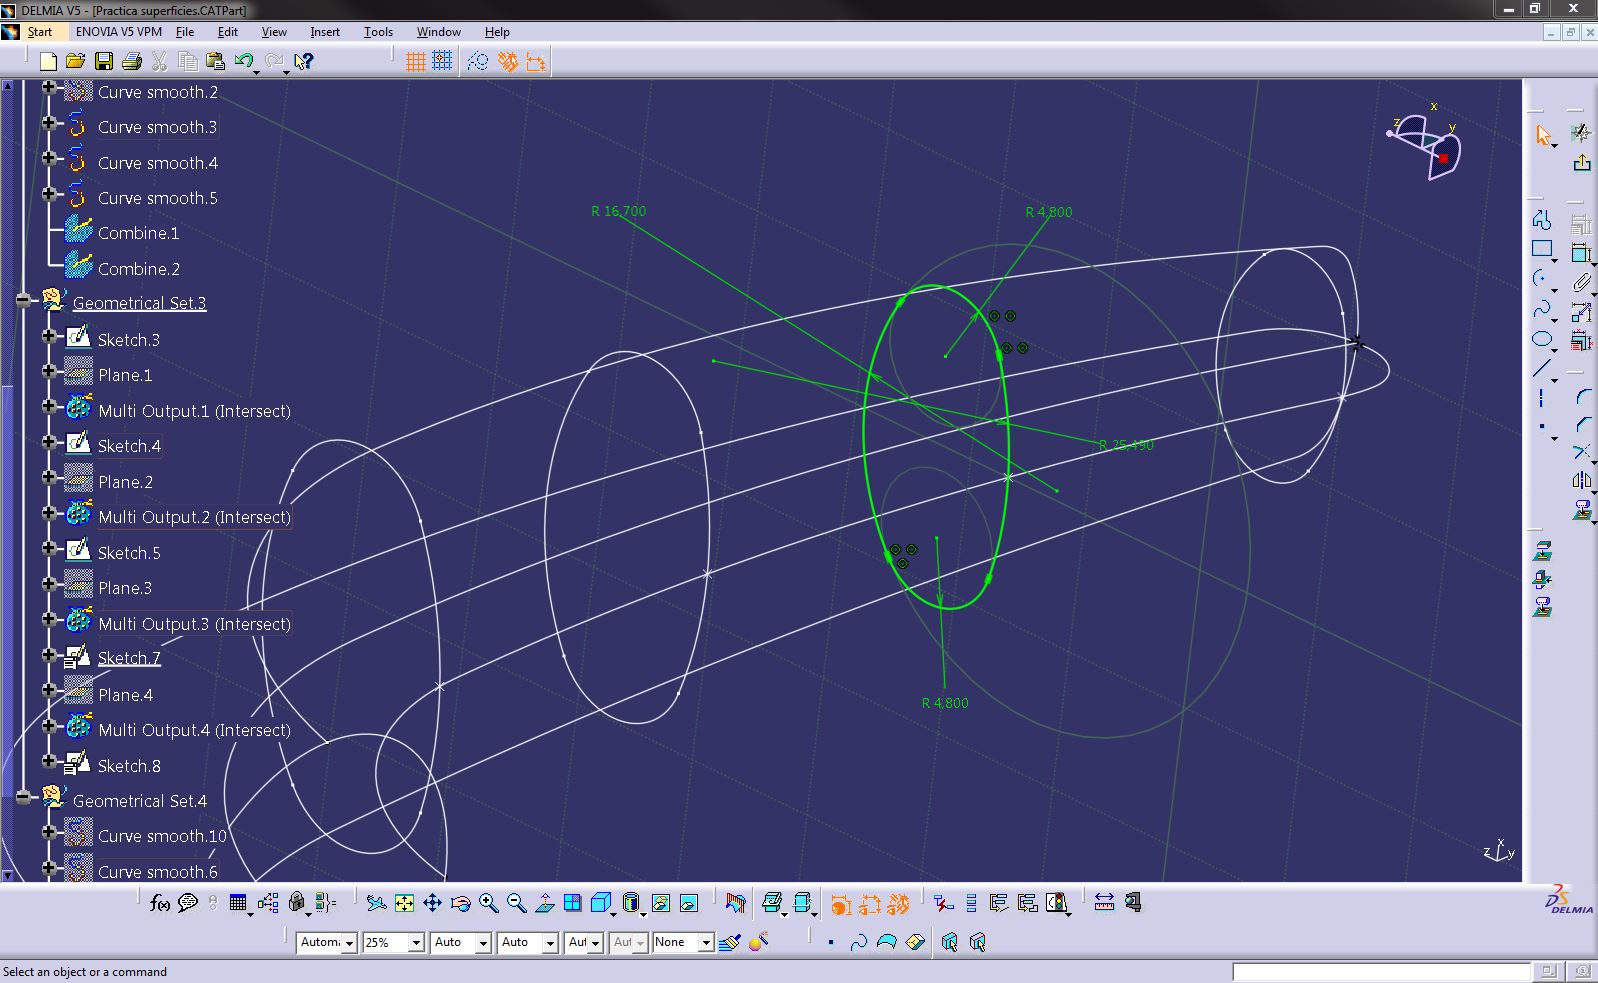The image size is (1598, 983).
Task: Click the Undo arrow icon
Action: coord(243,61)
